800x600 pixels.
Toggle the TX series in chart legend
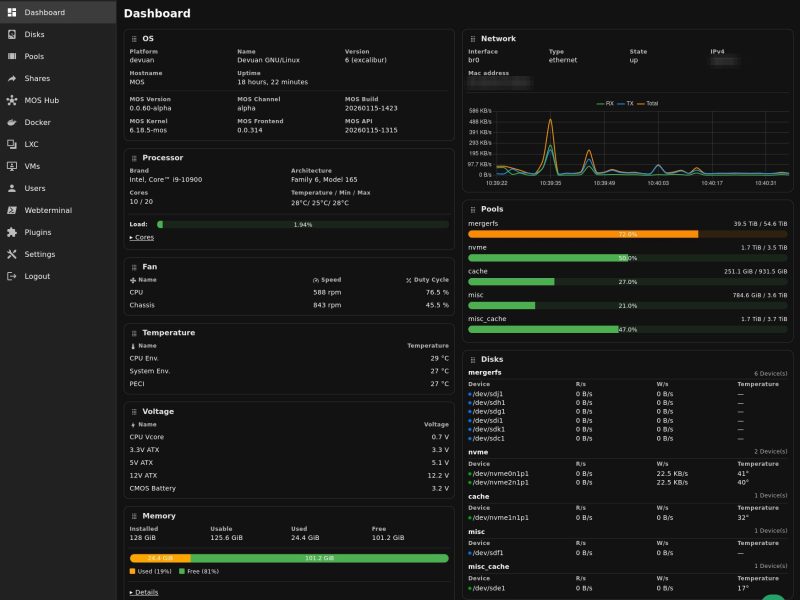[x=626, y=103]
